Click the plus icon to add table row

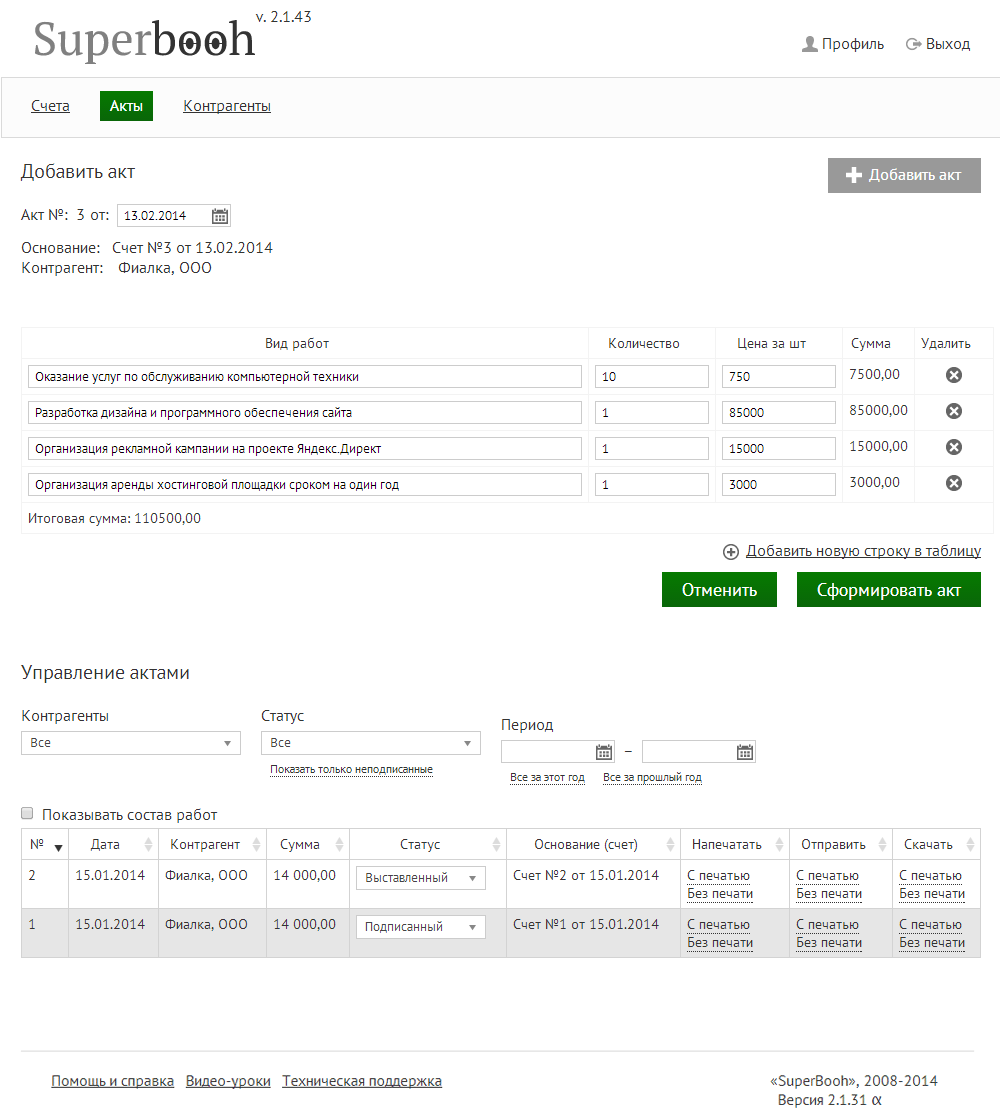(x=731, y=551)
